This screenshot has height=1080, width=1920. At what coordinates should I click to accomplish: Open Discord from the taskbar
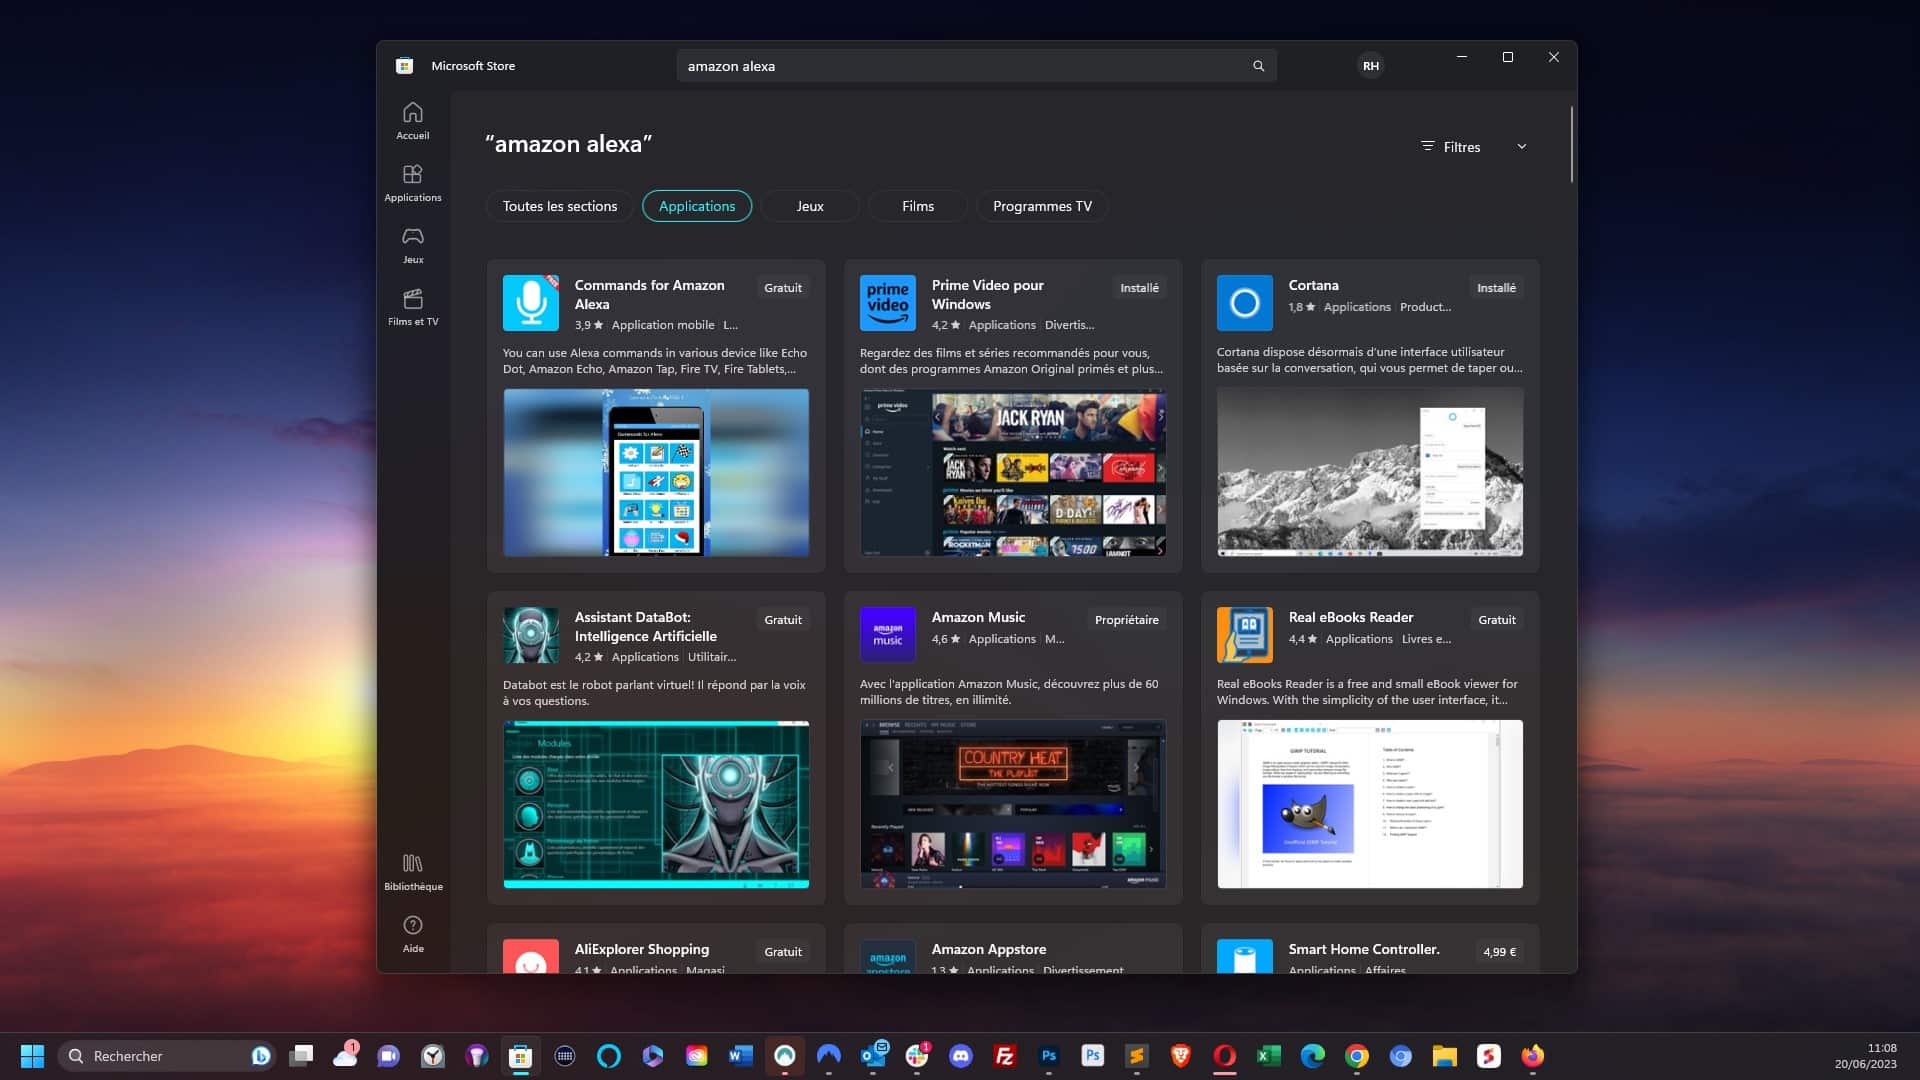960,1056
